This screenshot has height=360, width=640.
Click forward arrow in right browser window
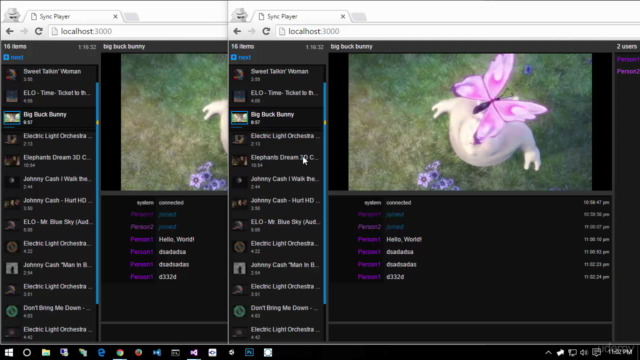251,31
